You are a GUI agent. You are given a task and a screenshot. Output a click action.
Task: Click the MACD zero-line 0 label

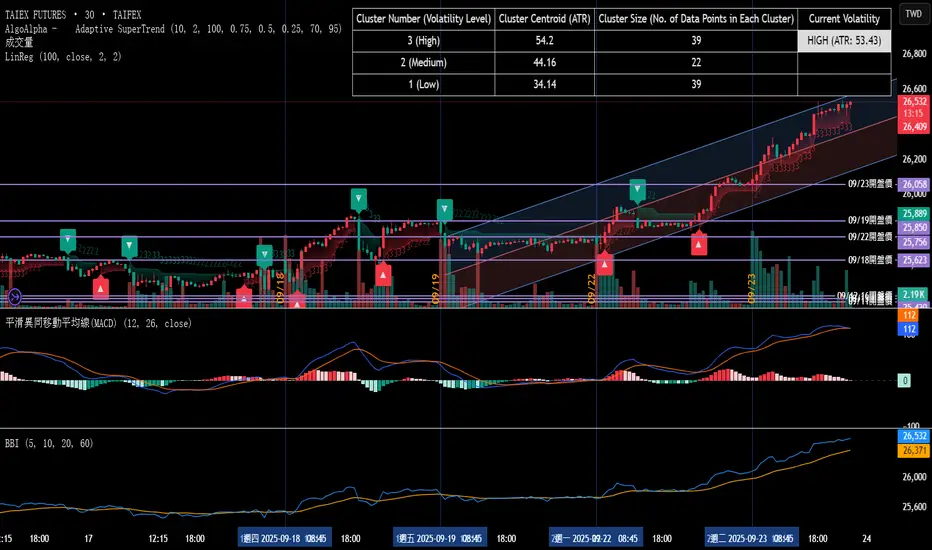pos(904,381)
